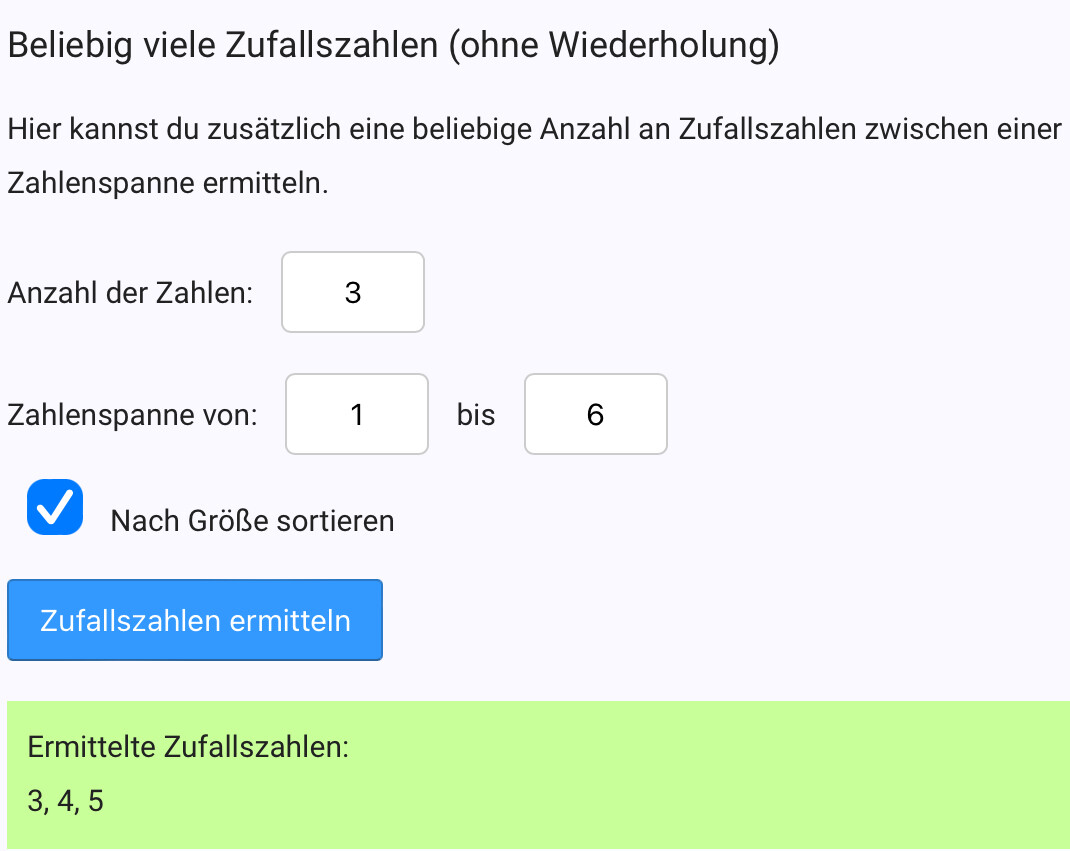
Task: Click the "Zahlenspanne von:" label
Action: (x=132, y=415)
